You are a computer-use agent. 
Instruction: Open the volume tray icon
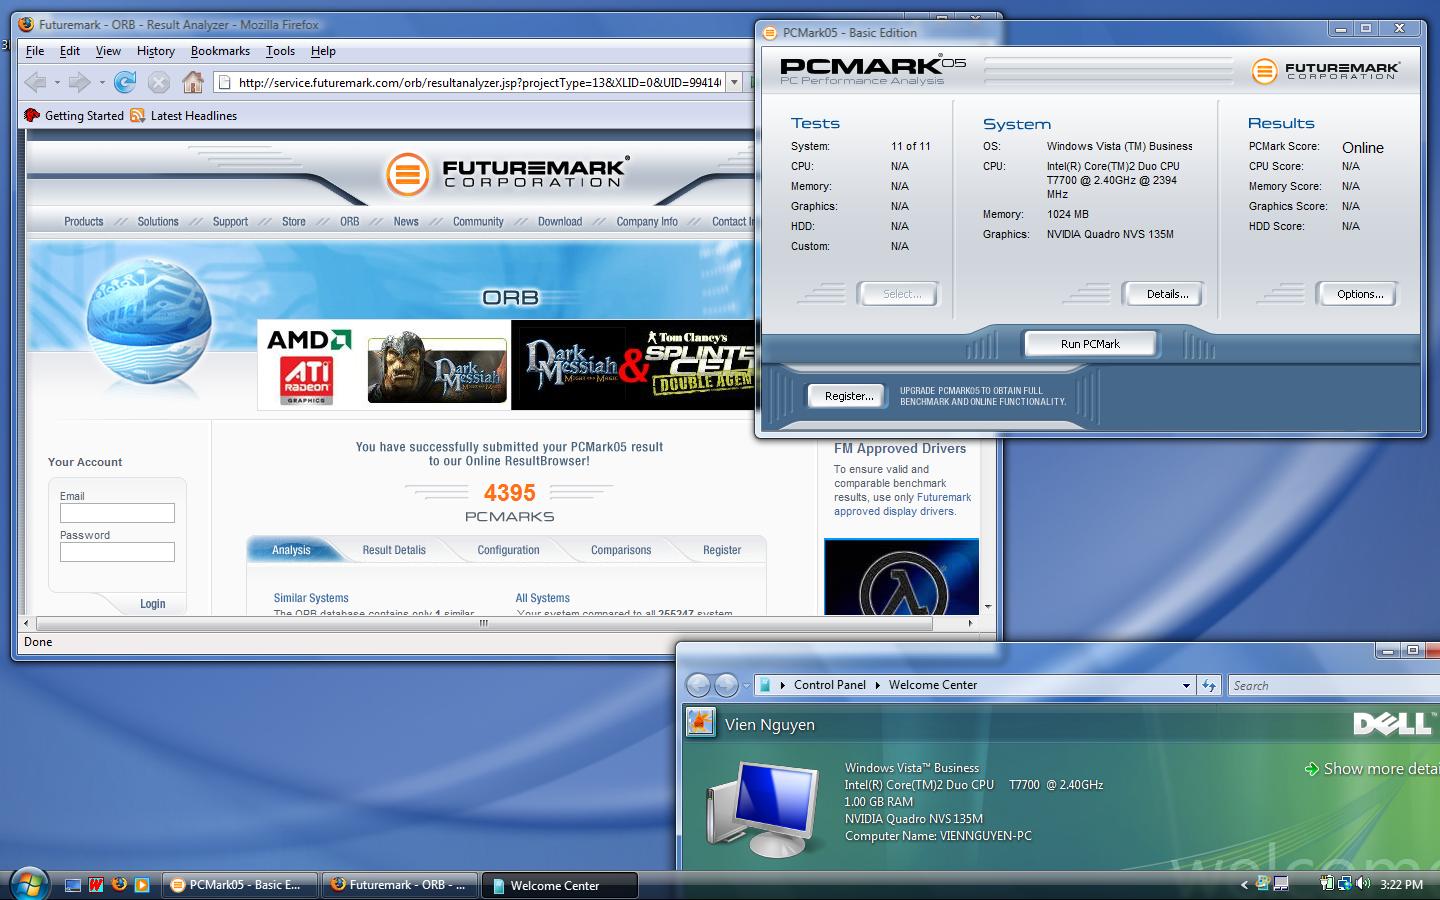pyautogui.click(x=1364, y=883)
